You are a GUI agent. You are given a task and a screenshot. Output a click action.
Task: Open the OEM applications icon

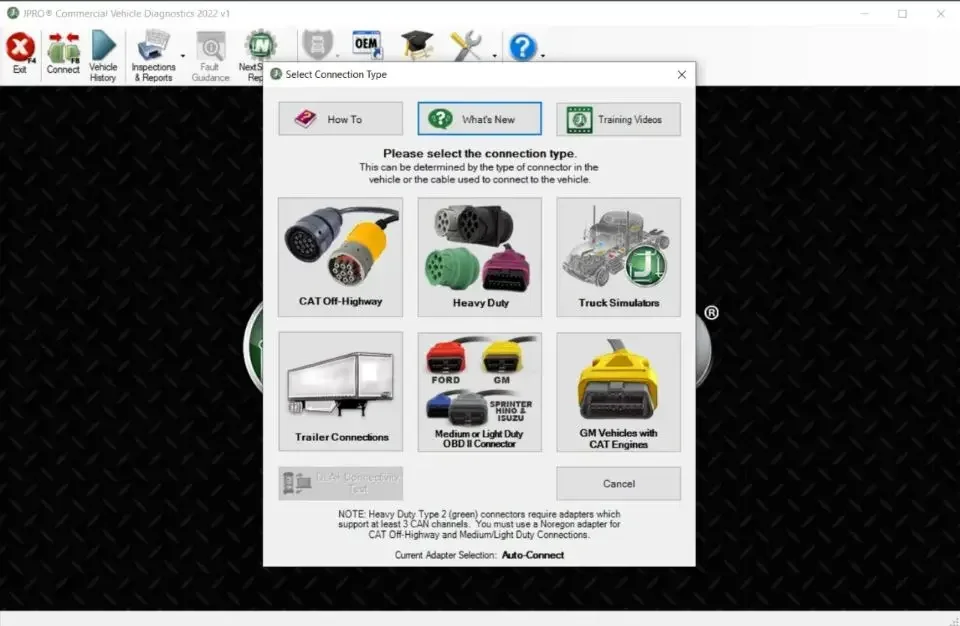(x=366, y=45)
